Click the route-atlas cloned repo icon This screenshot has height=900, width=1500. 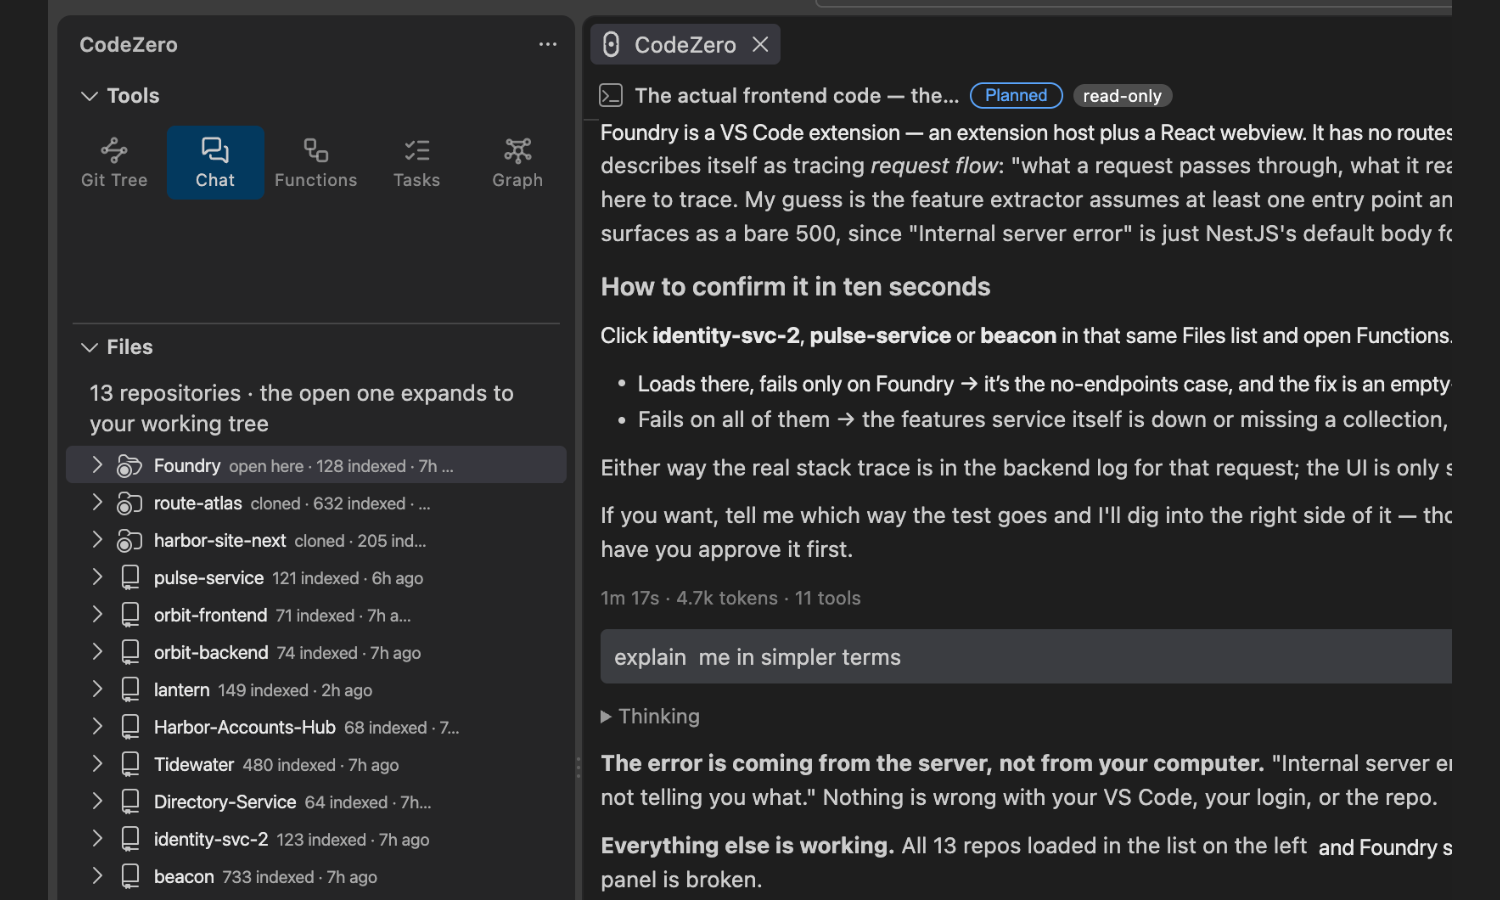[x=129, y=503]
